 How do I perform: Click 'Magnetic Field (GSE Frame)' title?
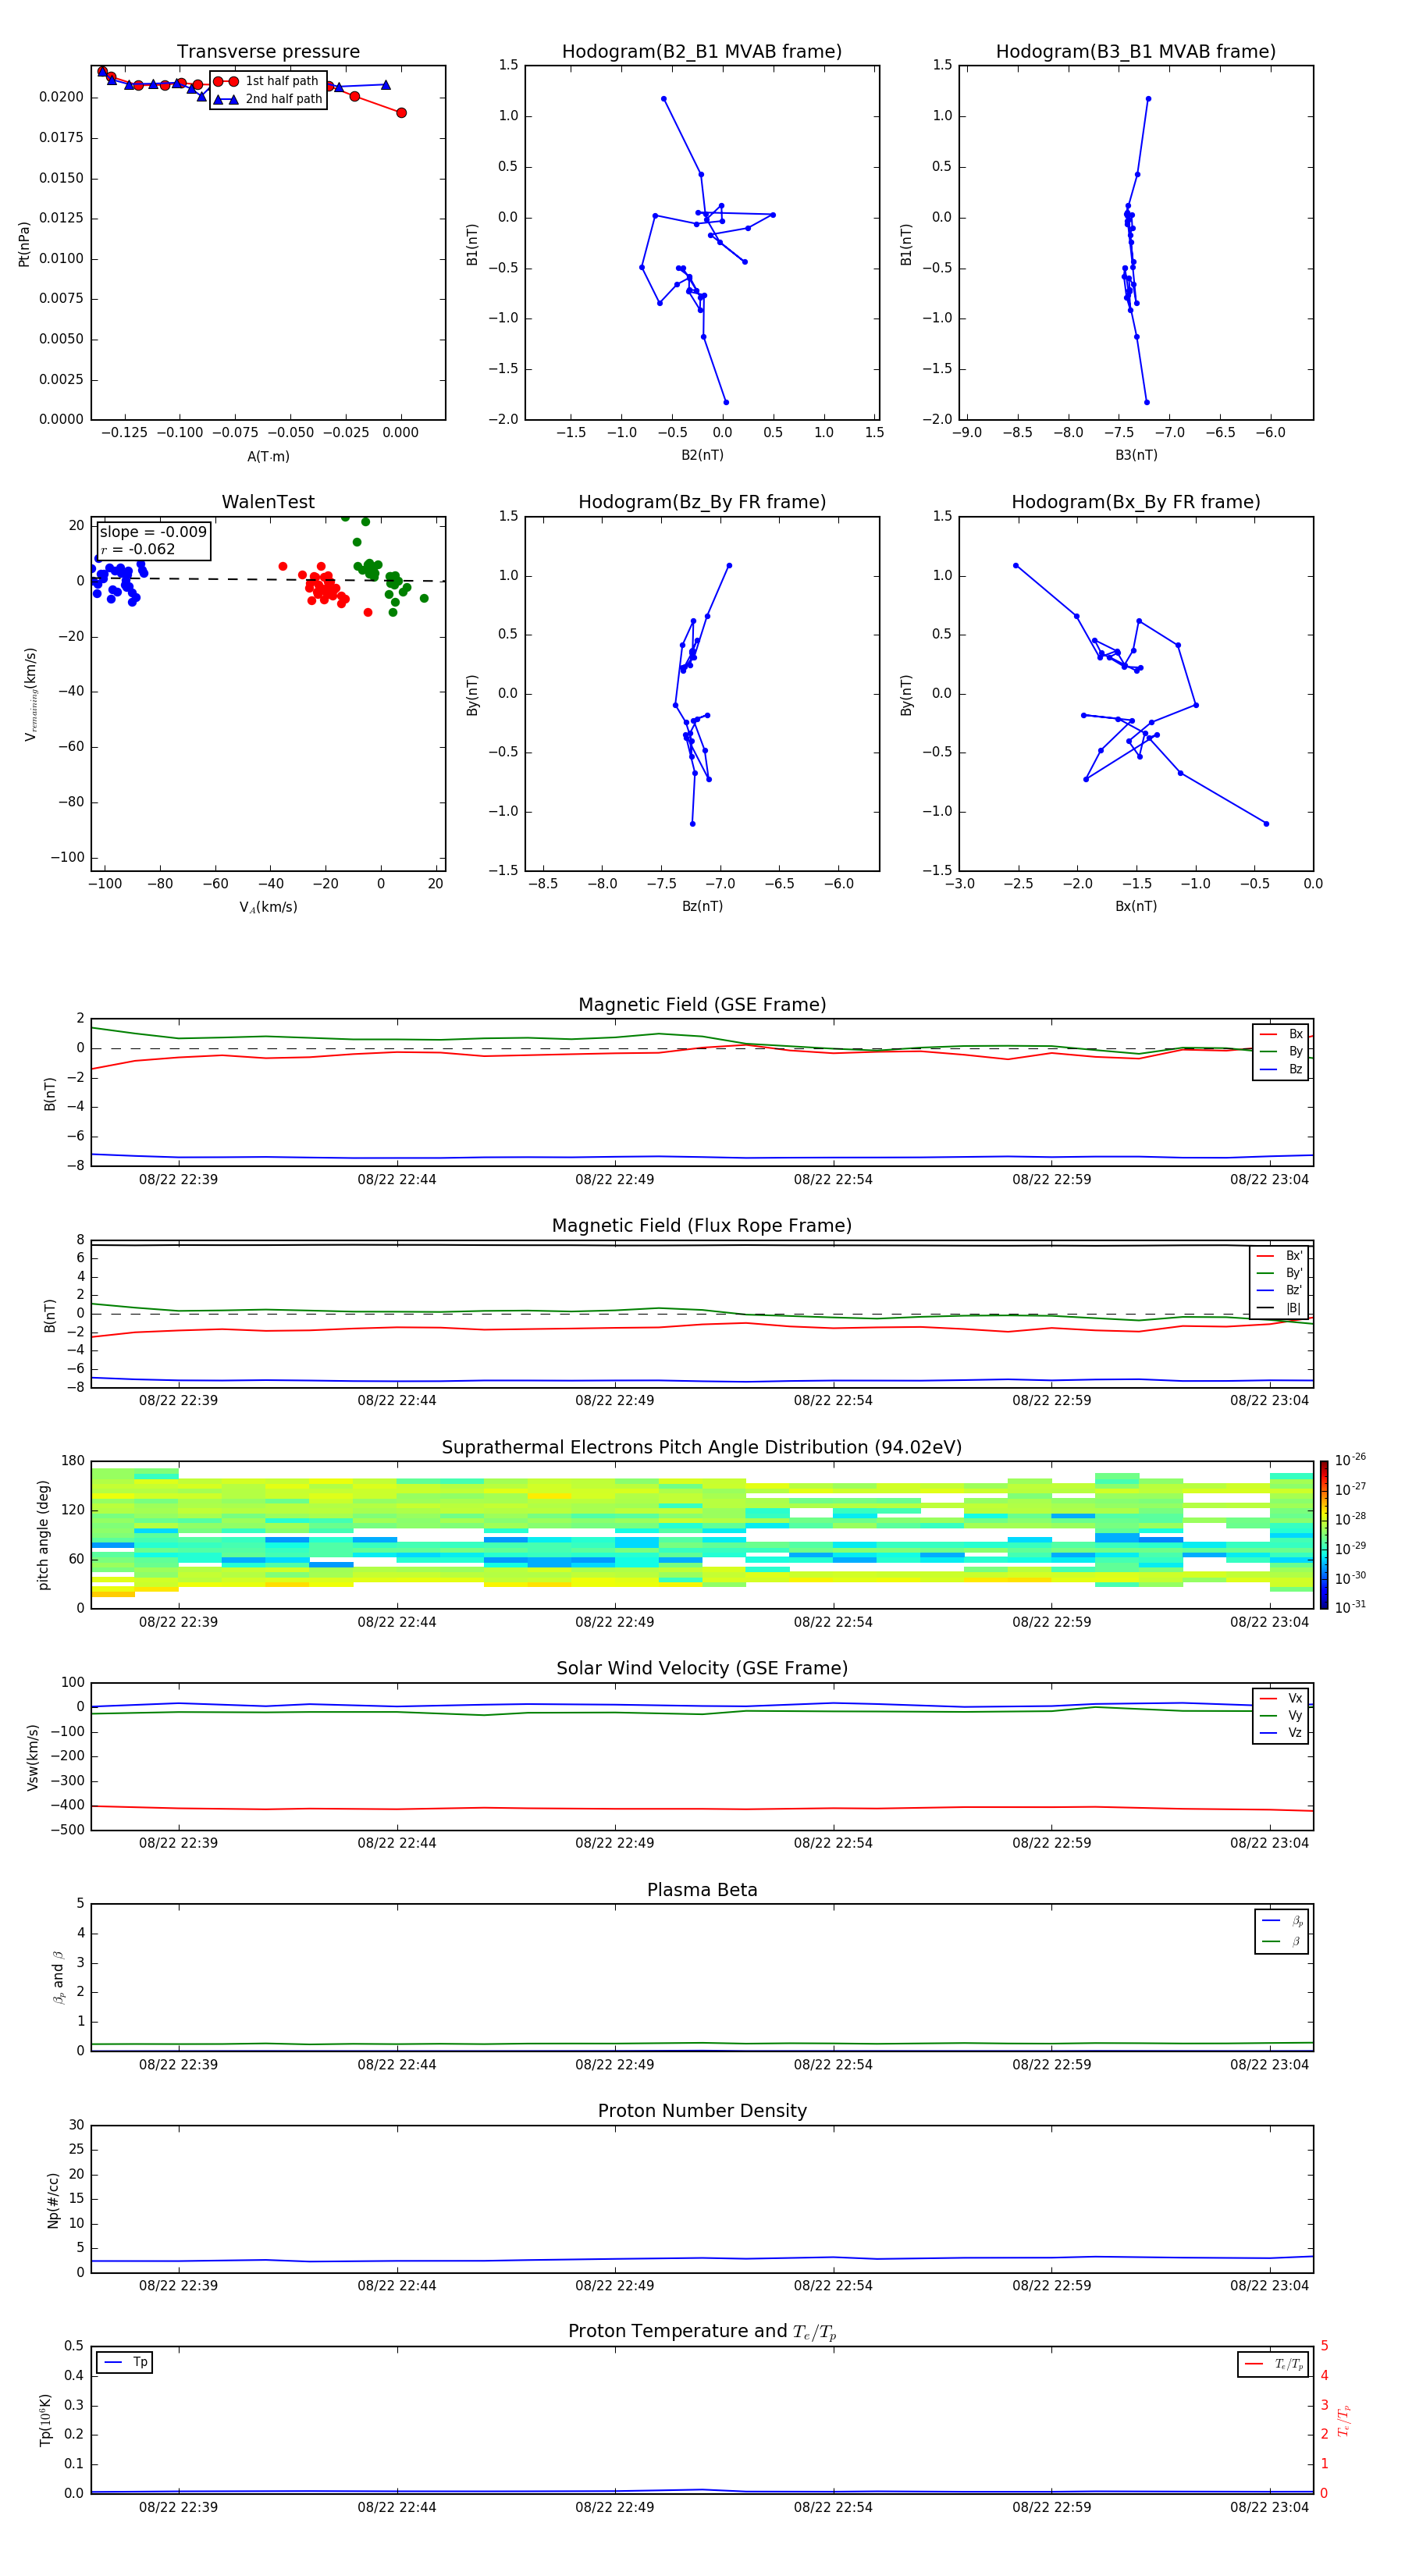tap(702, 1005)
